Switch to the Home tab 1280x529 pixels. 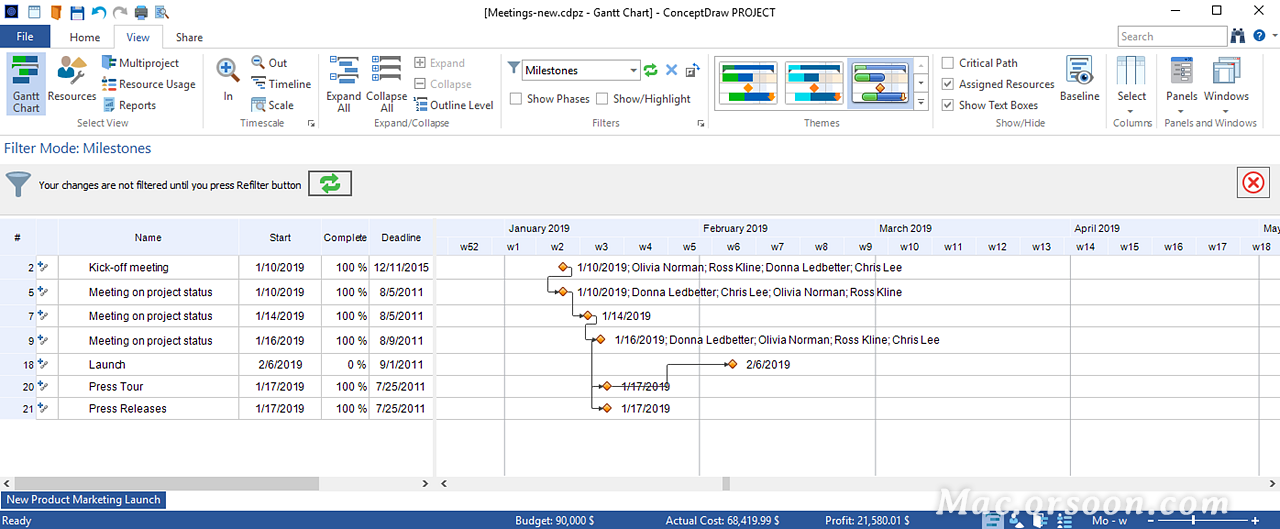84,37
